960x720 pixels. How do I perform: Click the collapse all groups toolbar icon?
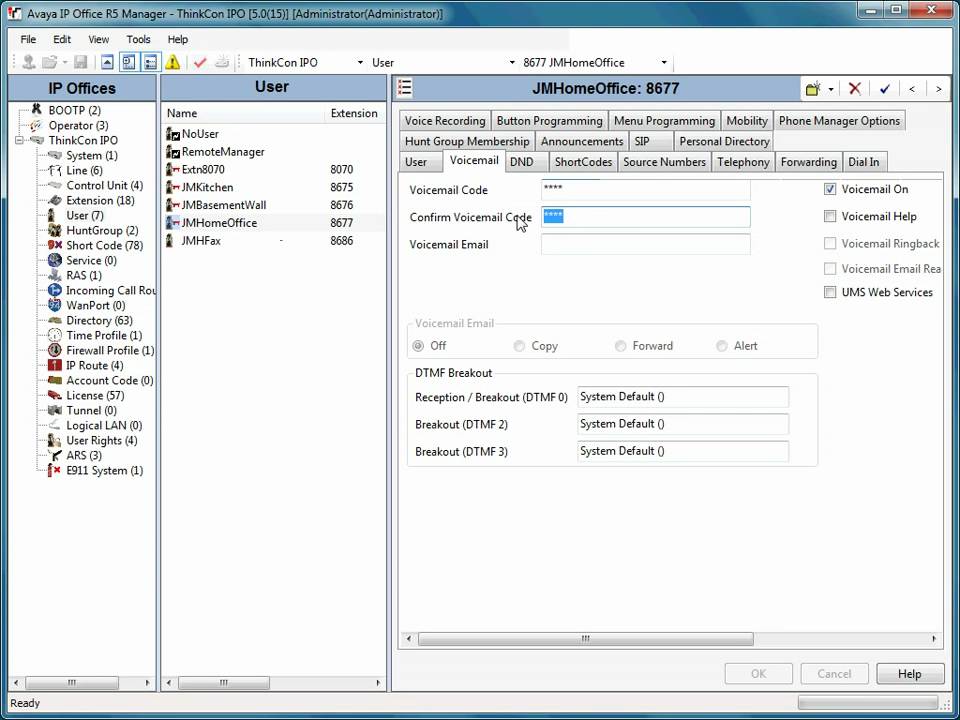(107, 62)
